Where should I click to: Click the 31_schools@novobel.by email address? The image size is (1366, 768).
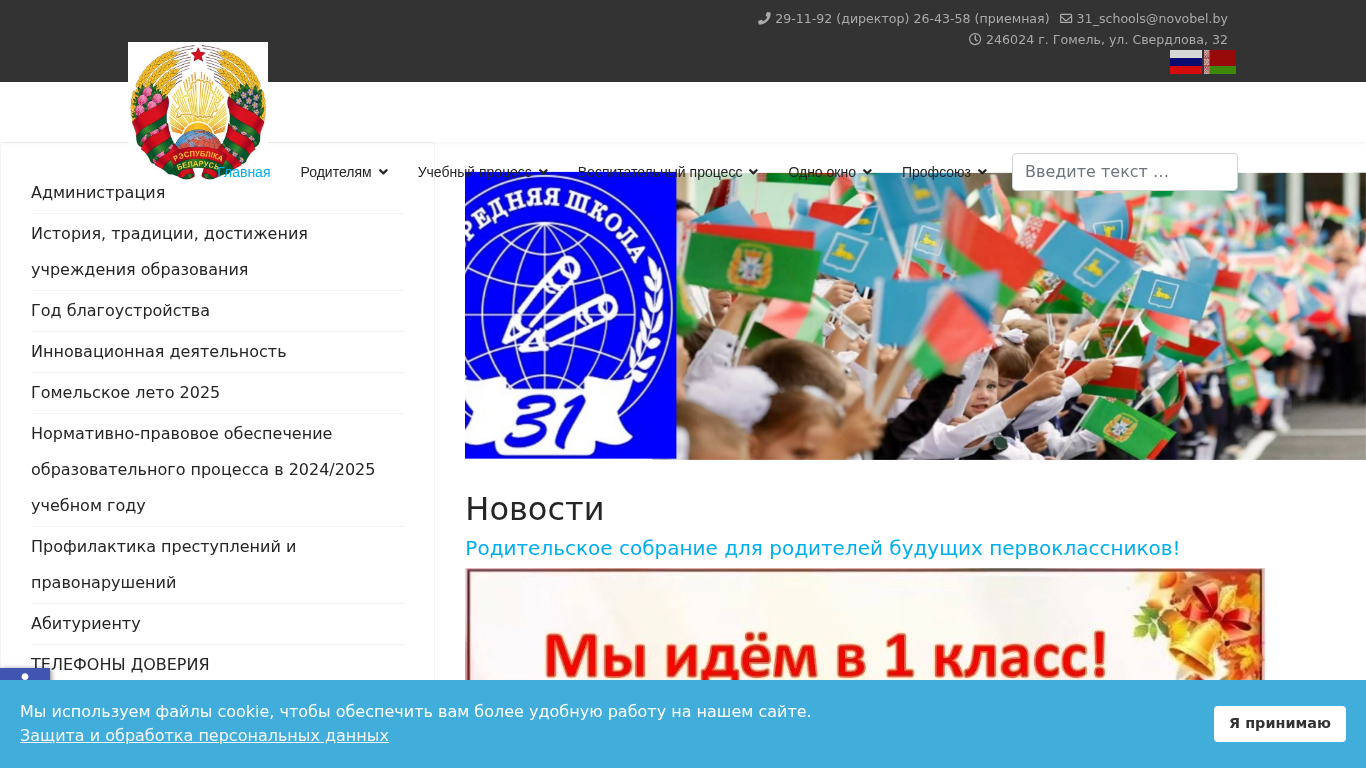(x=1152, y=18)
